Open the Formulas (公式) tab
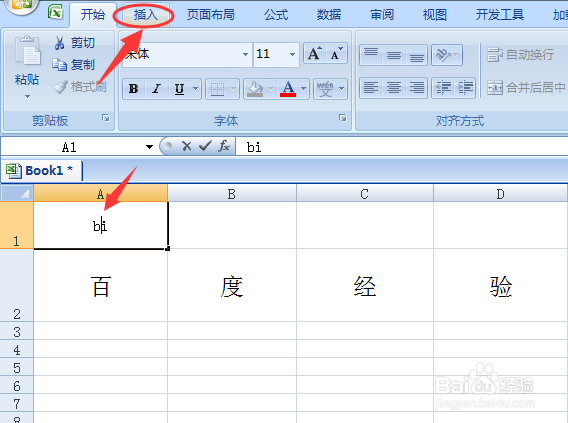568x423 pixels. [x=276, y=15]
